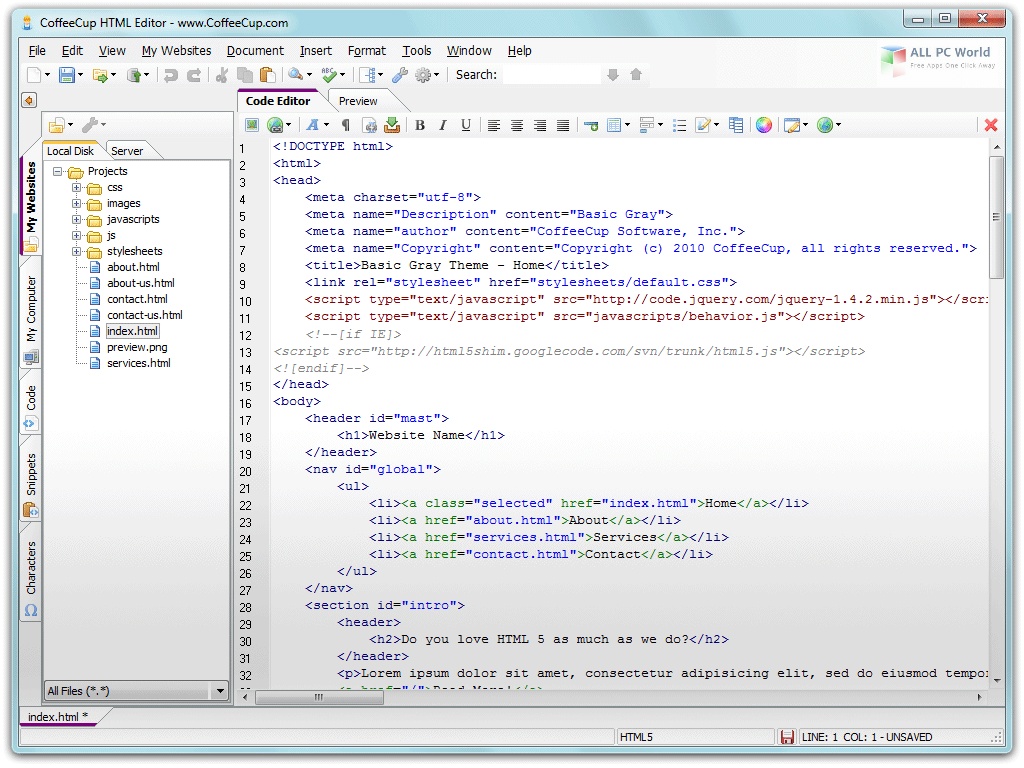Switch to the Preview tab

tap(358, 100)
